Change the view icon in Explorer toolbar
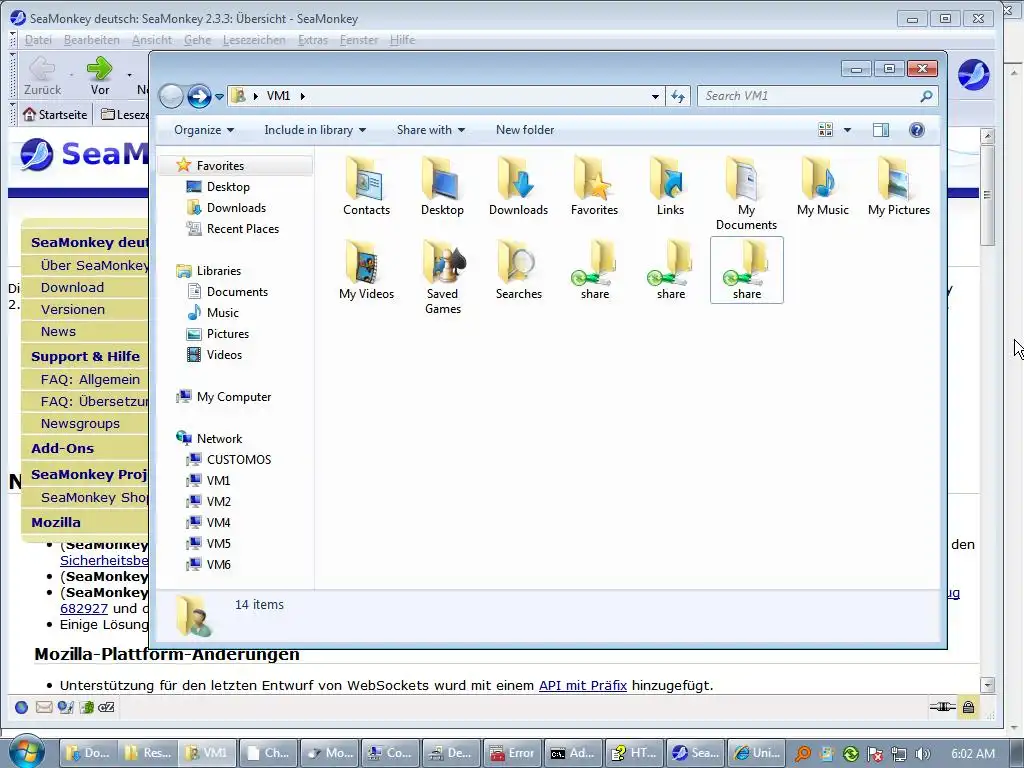This screenshot has height=768, width=1024. click(x=825, y=129)
